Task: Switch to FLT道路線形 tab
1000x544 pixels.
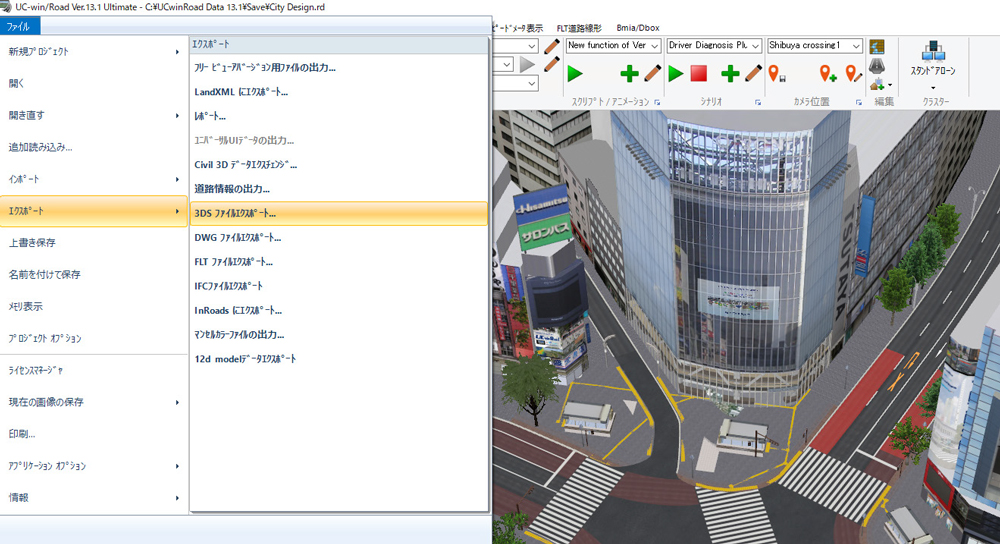Action: coord(578,28)
